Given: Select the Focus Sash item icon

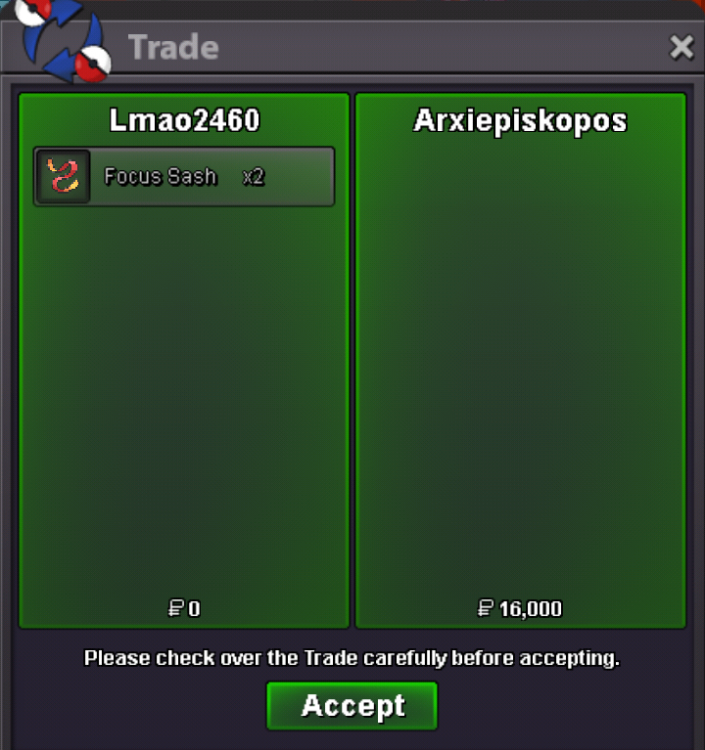Looking at the screenshot, I should click(63, 176).
